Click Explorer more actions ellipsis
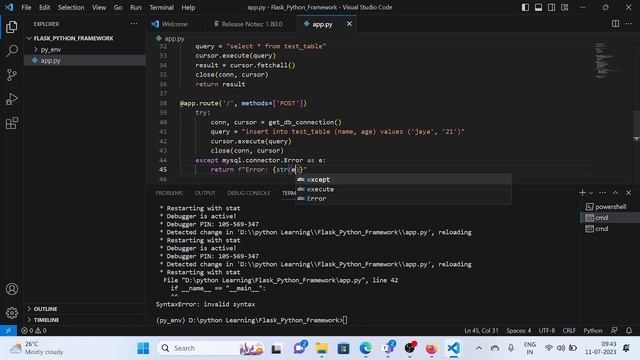 (x=134, y=24)
